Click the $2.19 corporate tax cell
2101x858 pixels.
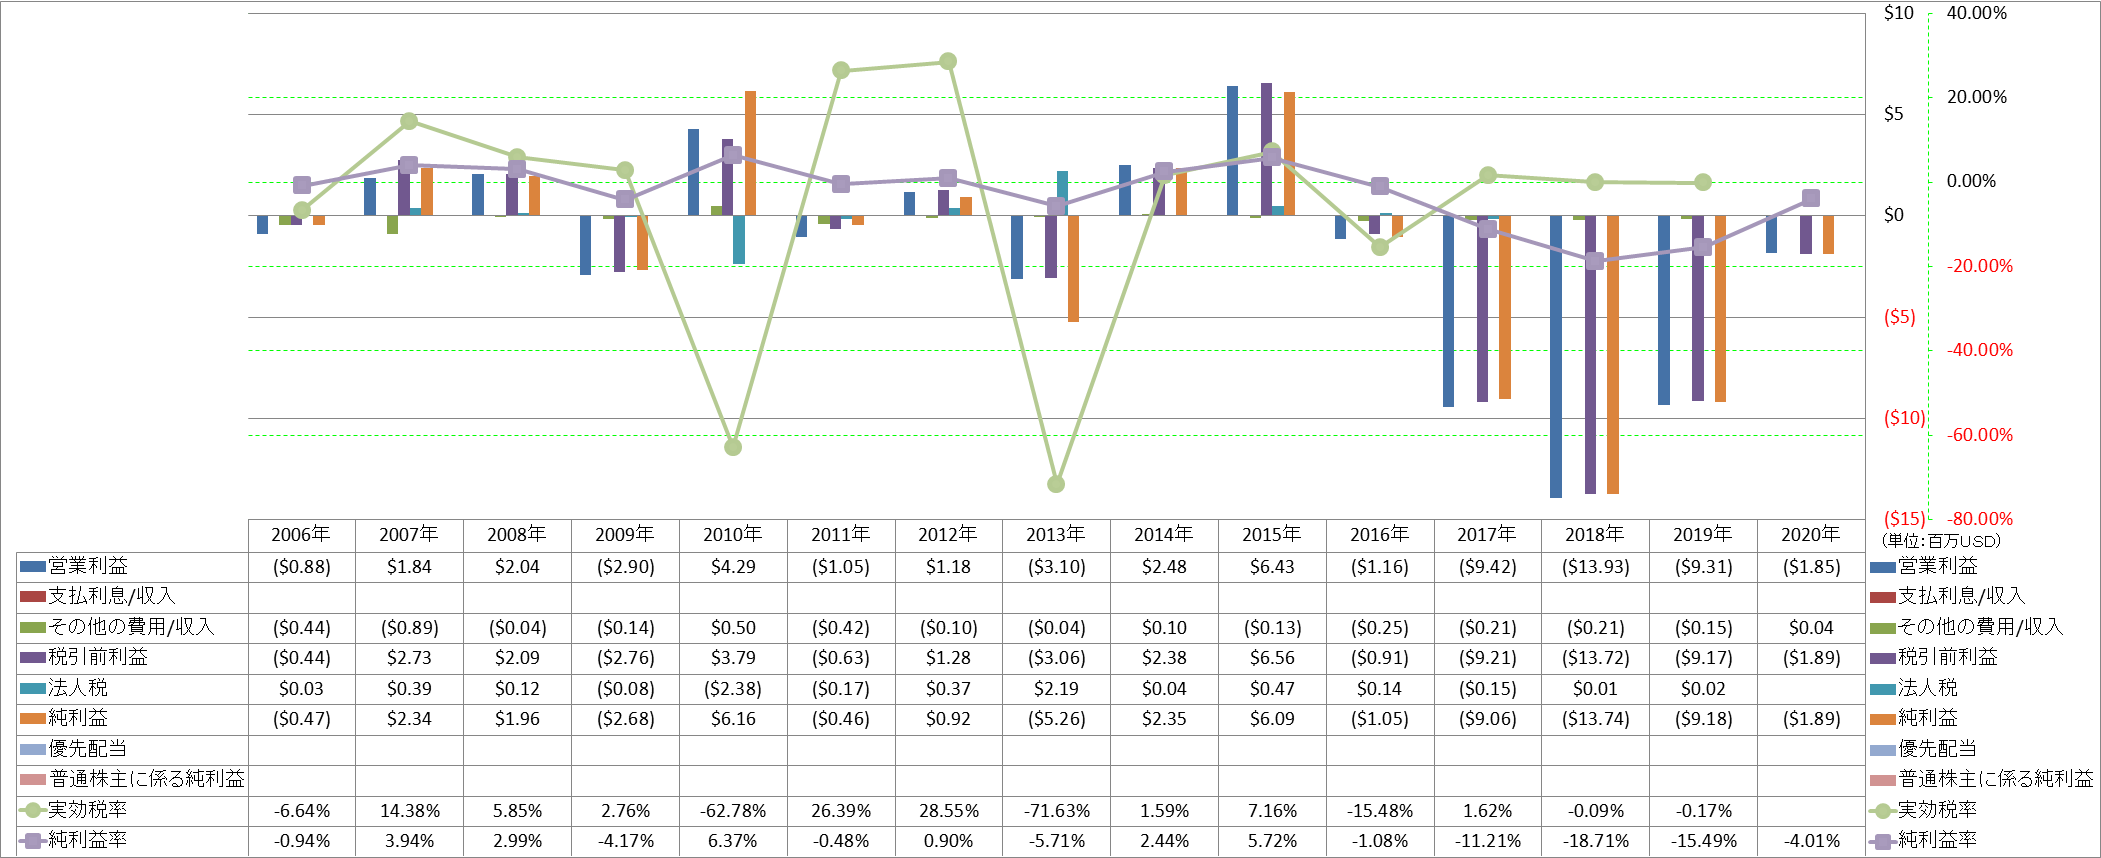pyautogui.click(x=1056, y=689)
